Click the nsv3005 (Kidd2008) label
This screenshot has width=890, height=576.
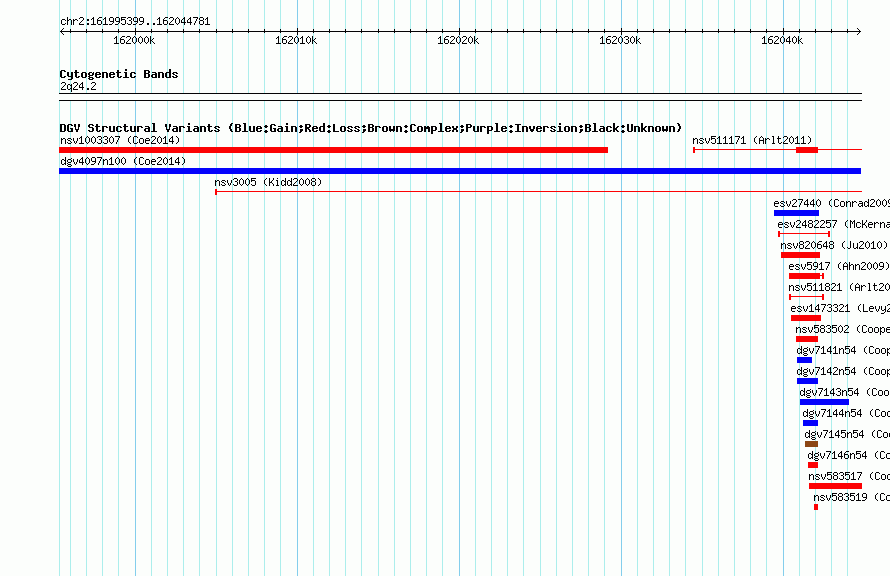(x=268, y=182)
